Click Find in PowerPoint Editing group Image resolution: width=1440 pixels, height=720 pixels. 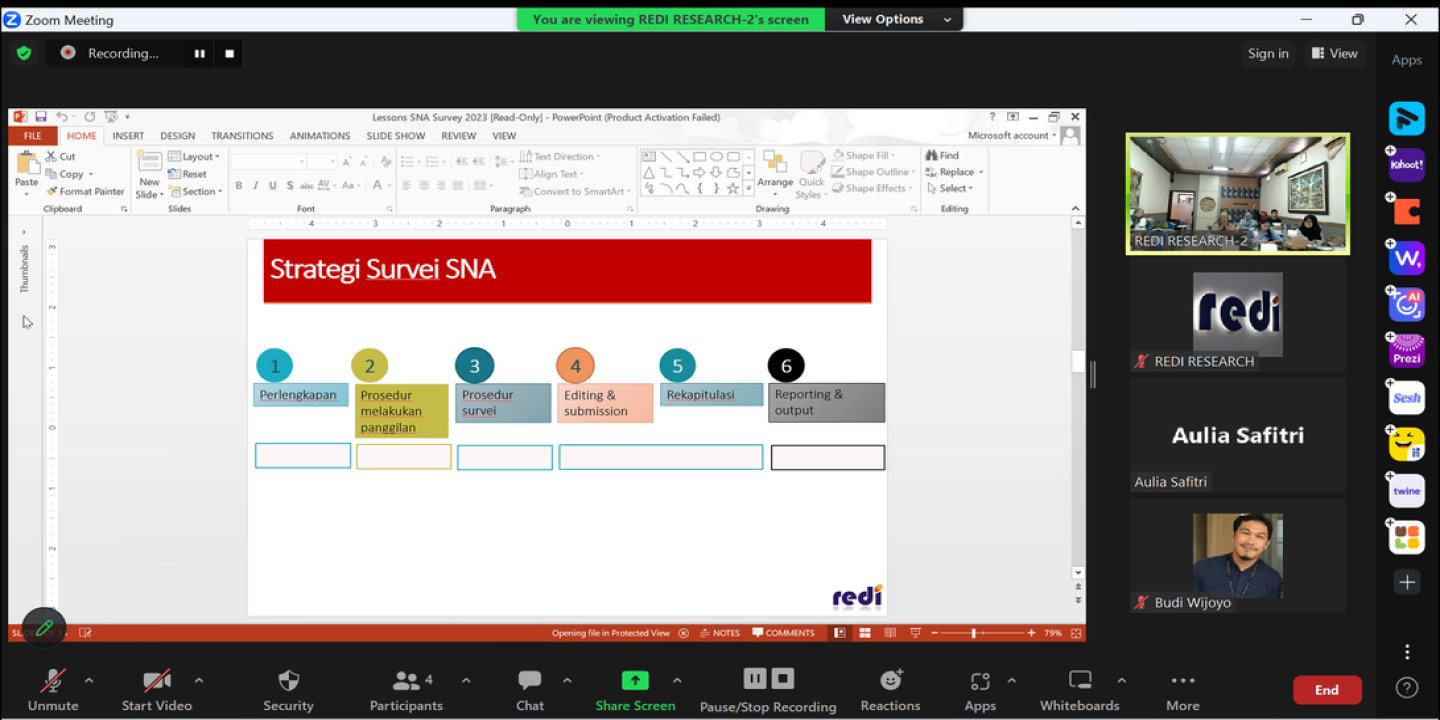(x=942, y=156)
